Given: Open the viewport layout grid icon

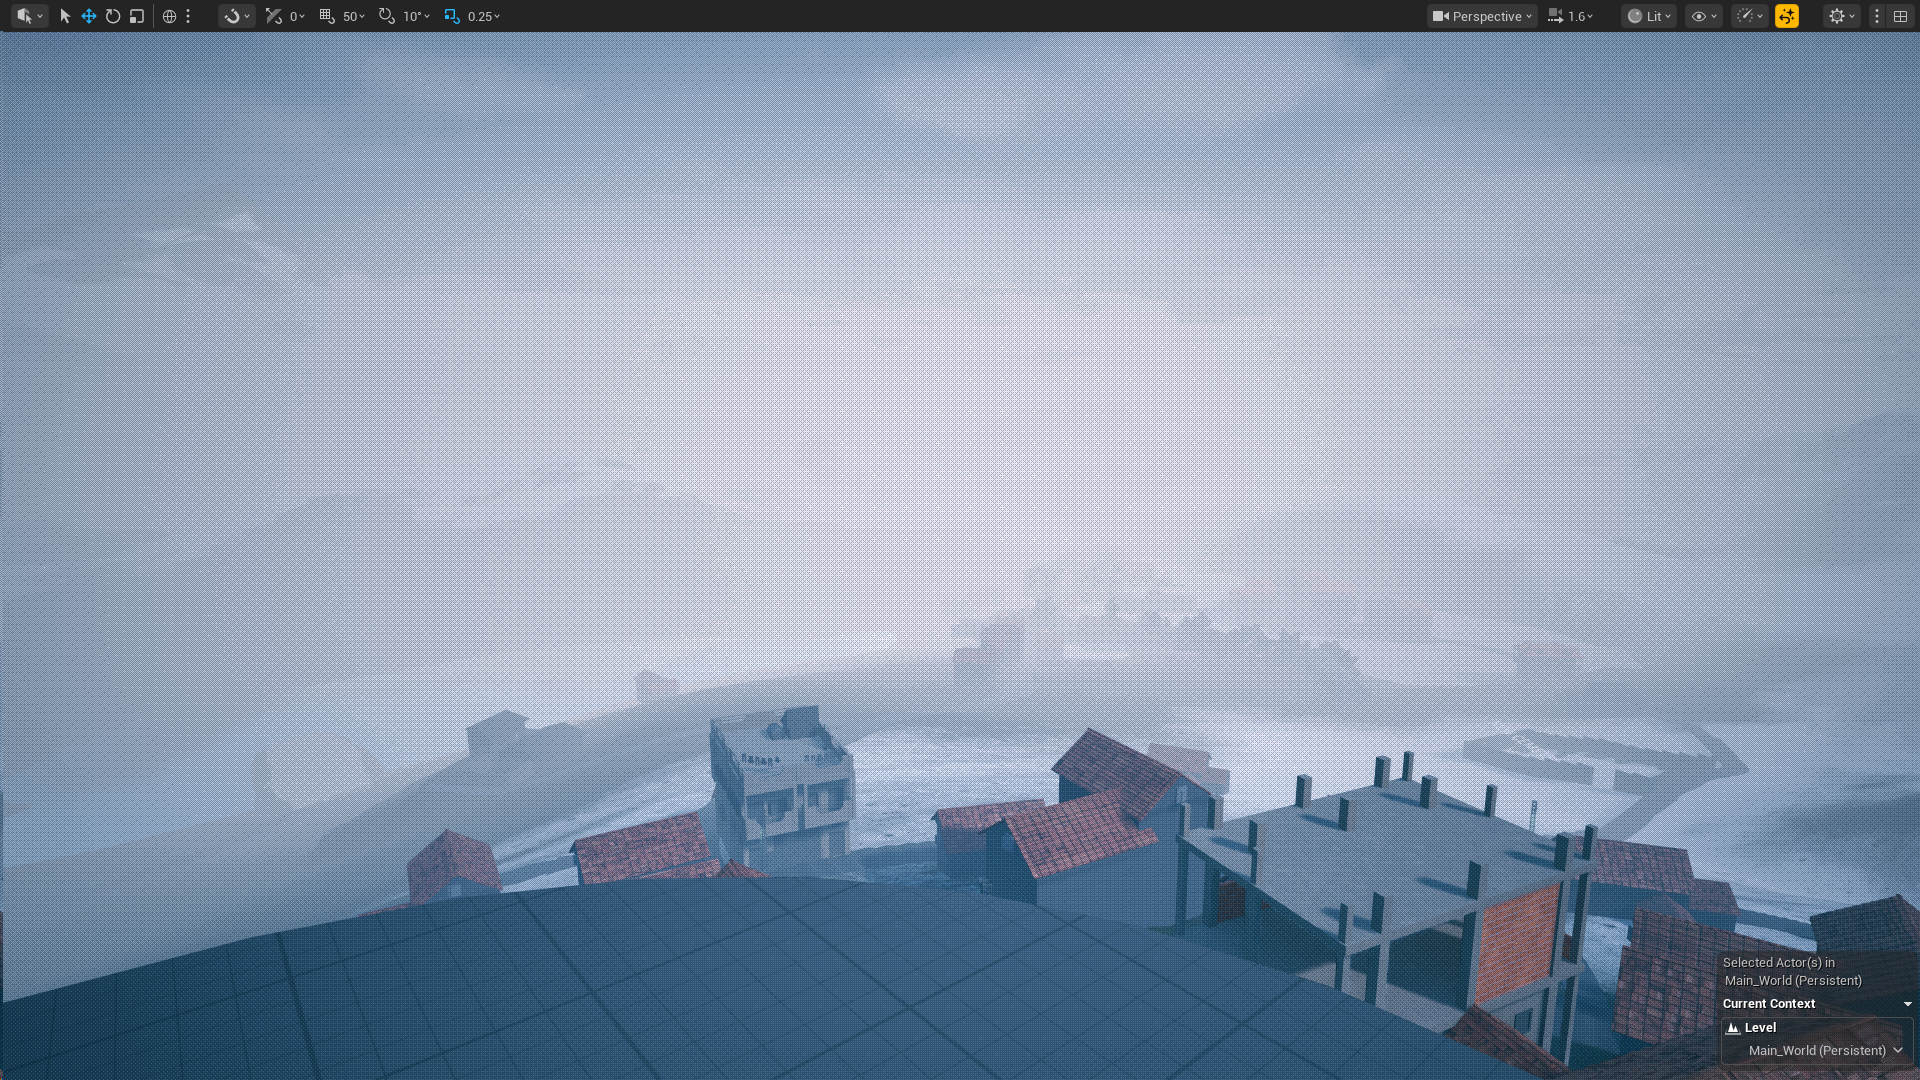Looking at the screenshot, I should pyautogui.click(x=1900, y=16).
